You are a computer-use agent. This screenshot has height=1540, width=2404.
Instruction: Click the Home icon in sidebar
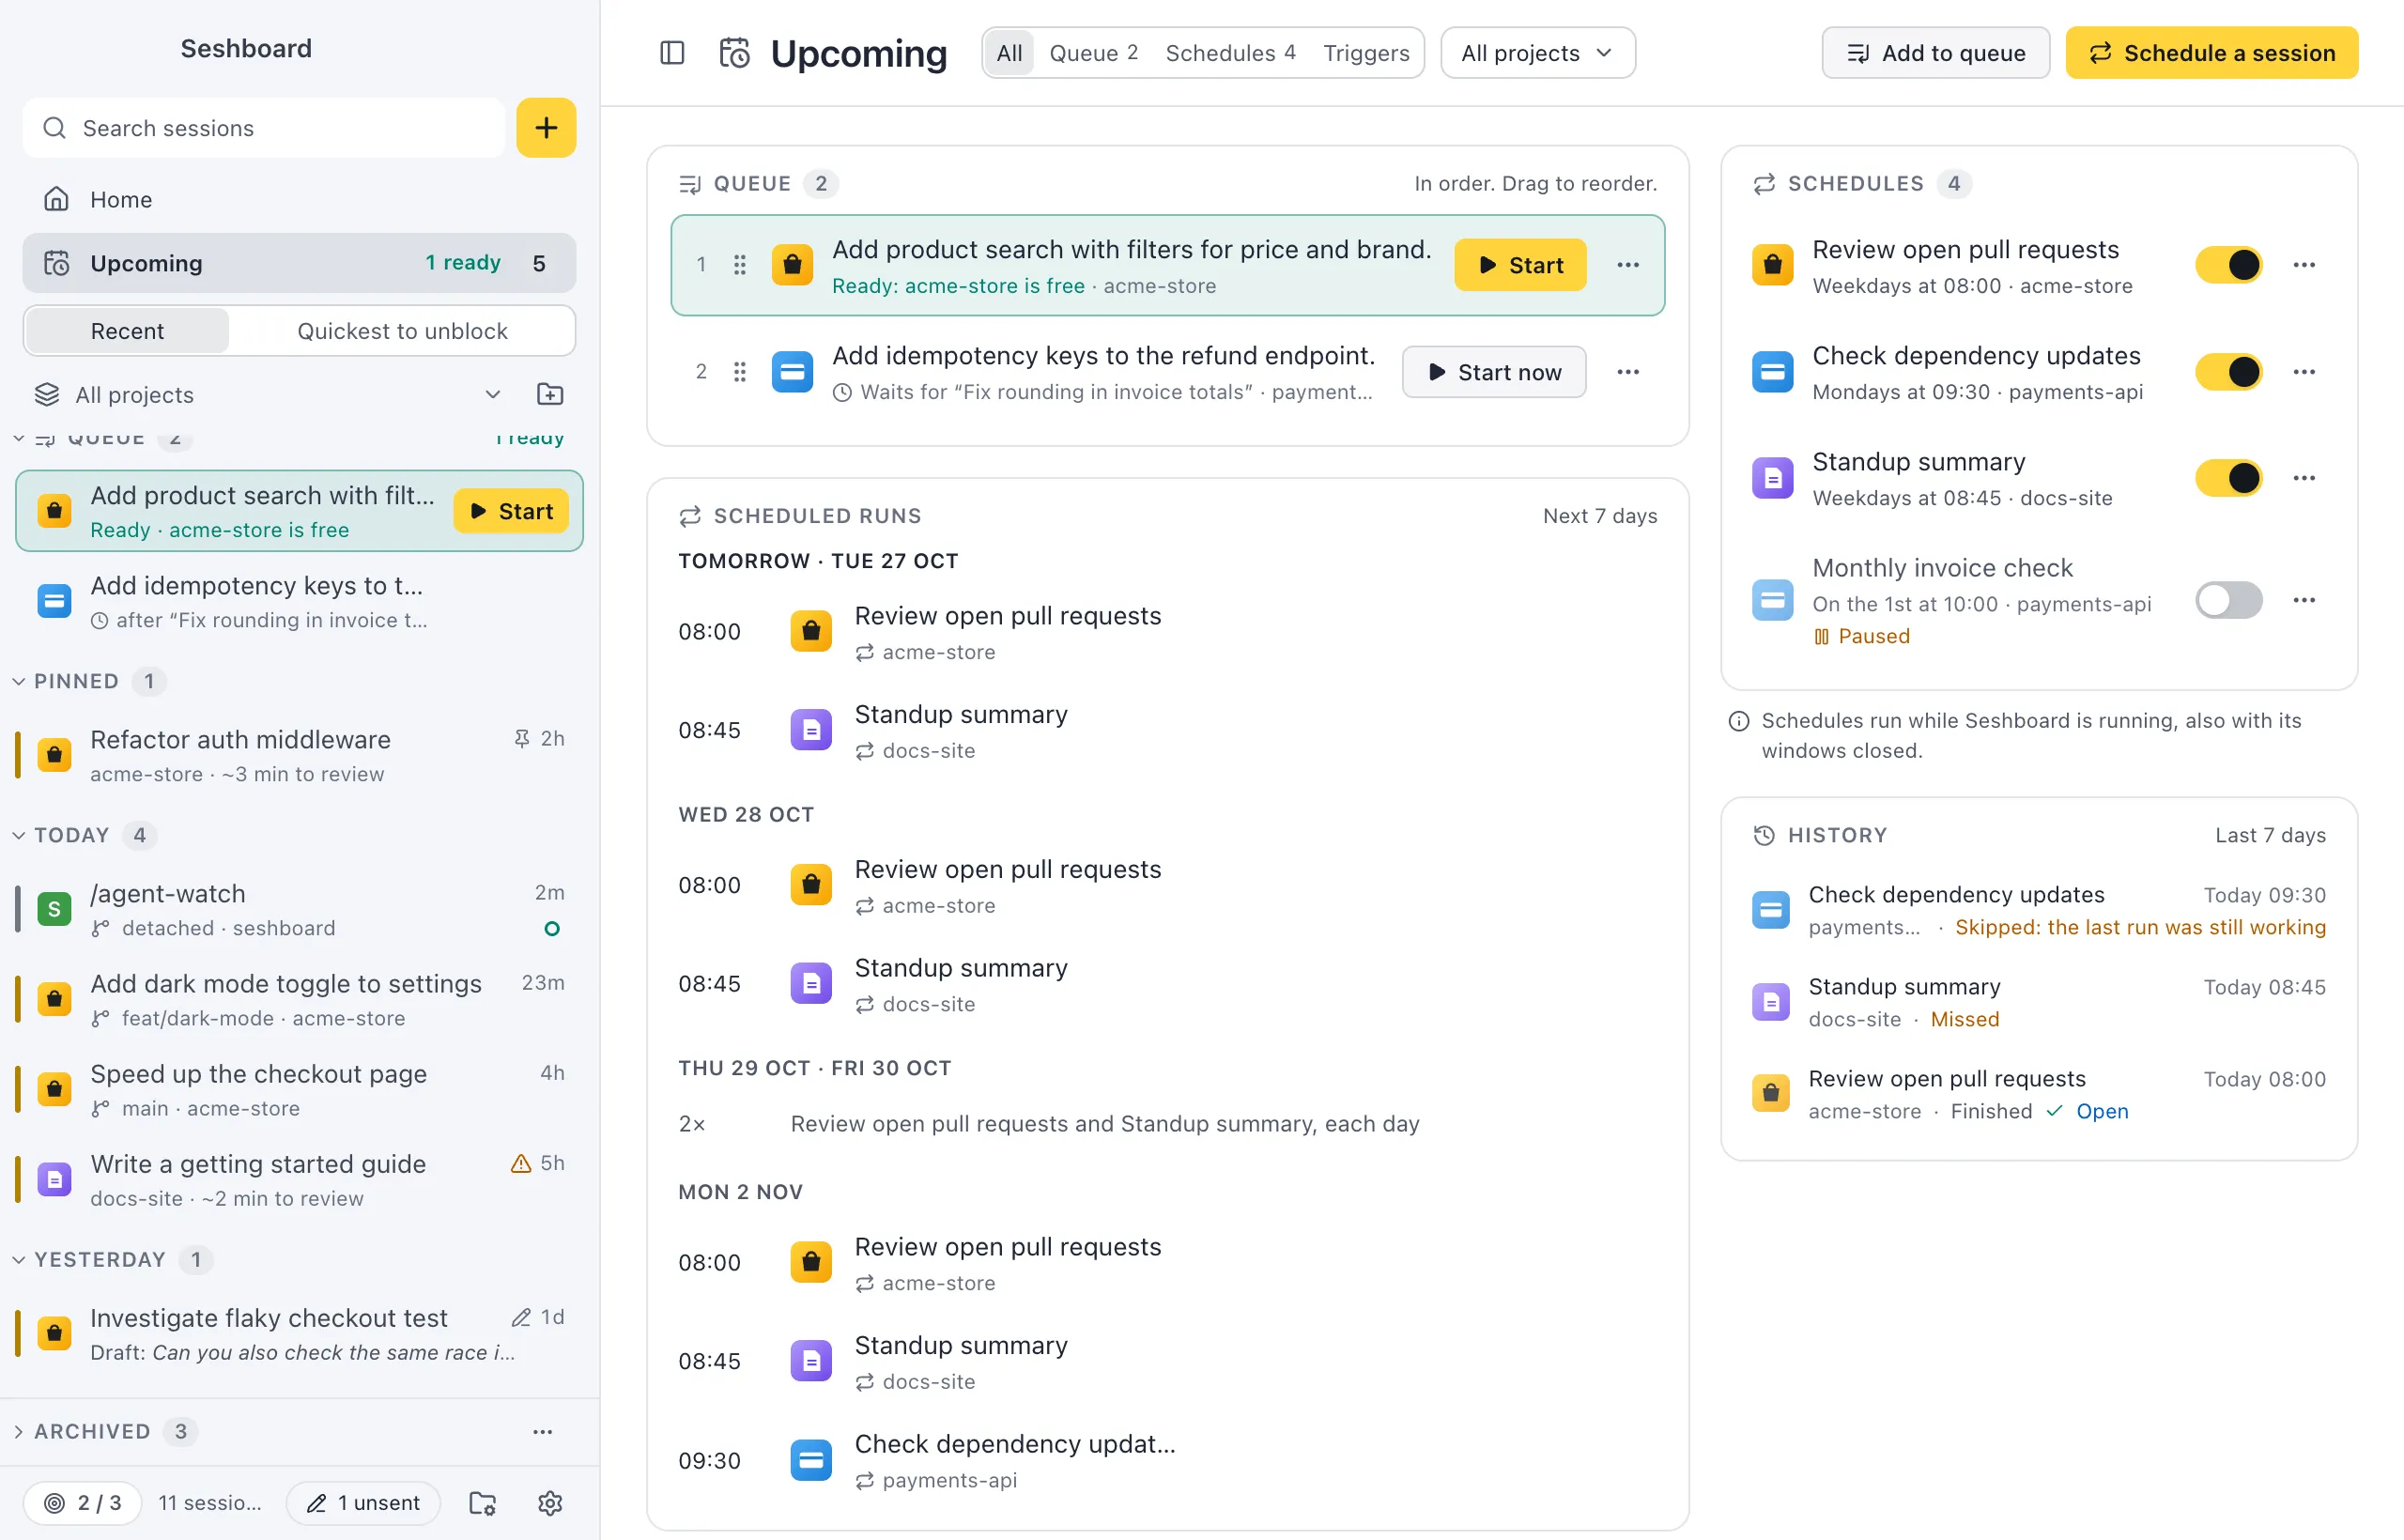point(56,199)
